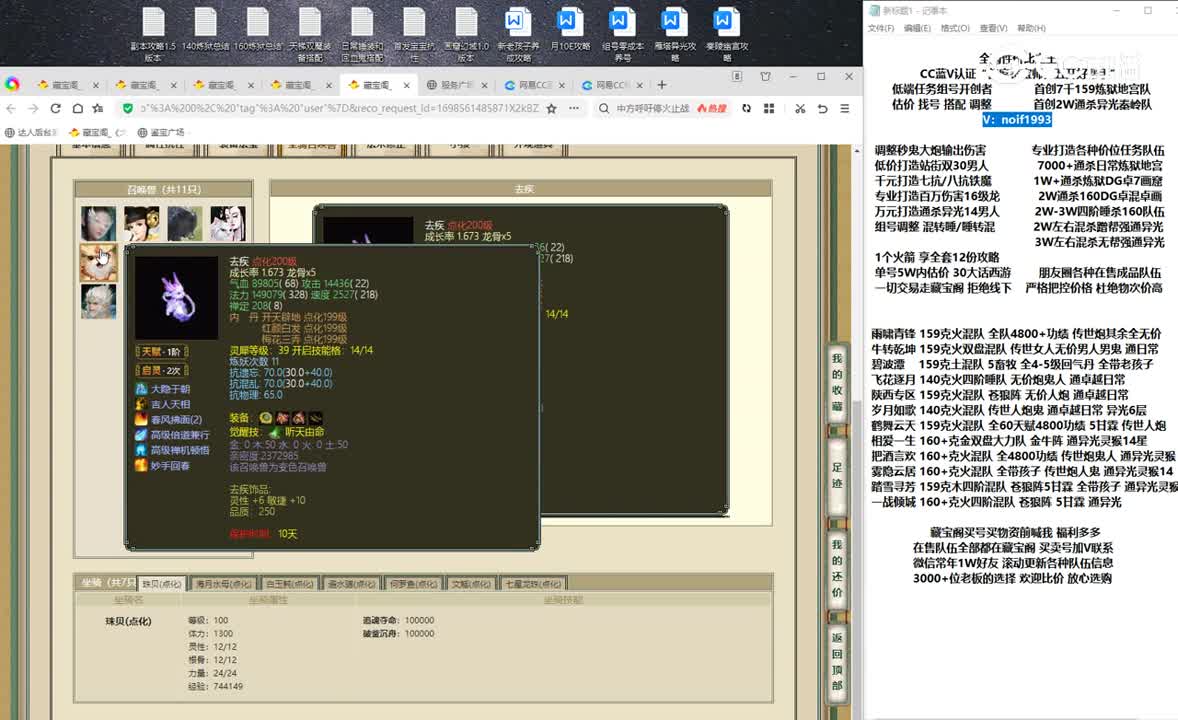Screen dimensions: 1178x720
Task: Switch to the 服务广场 browser tab
Action: [x=457, y=85]
